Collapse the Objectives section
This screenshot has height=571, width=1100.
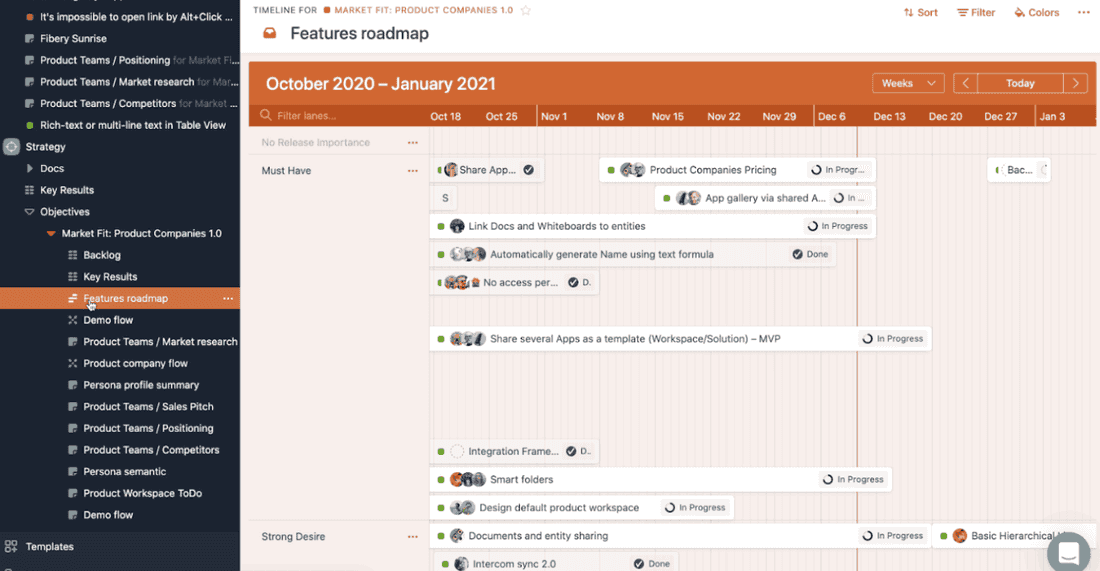tap(29, 212)
